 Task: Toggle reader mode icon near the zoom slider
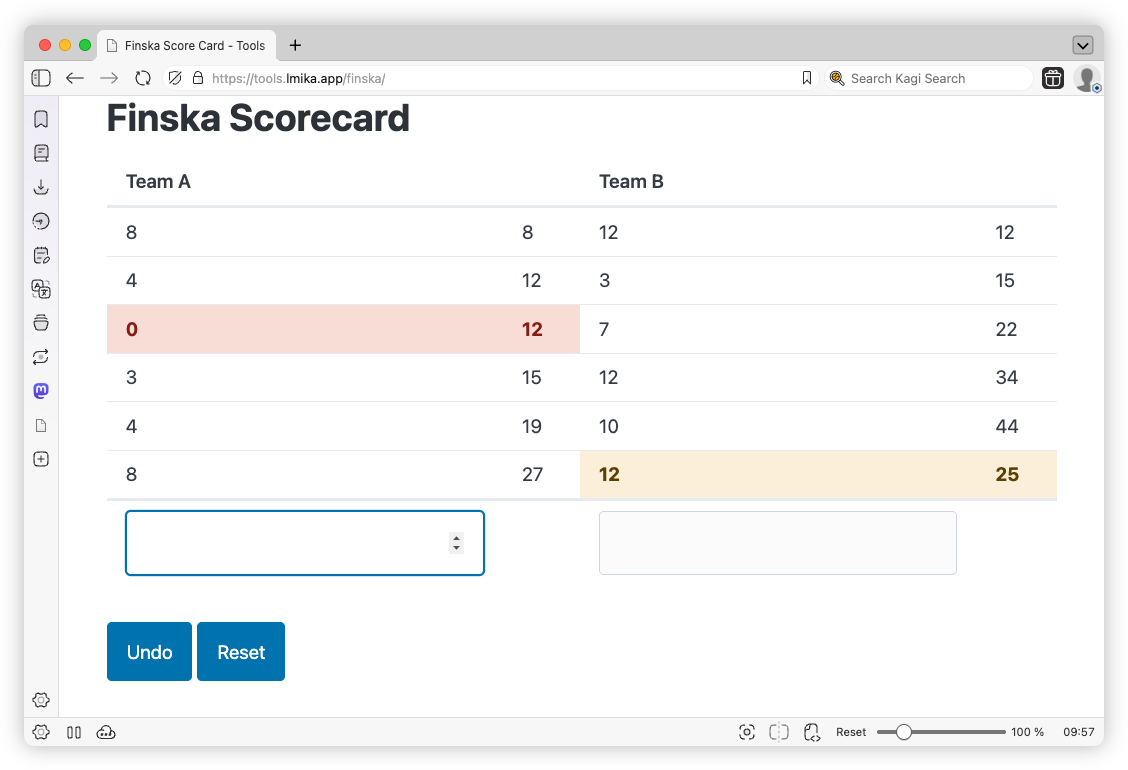click(779, 732)
